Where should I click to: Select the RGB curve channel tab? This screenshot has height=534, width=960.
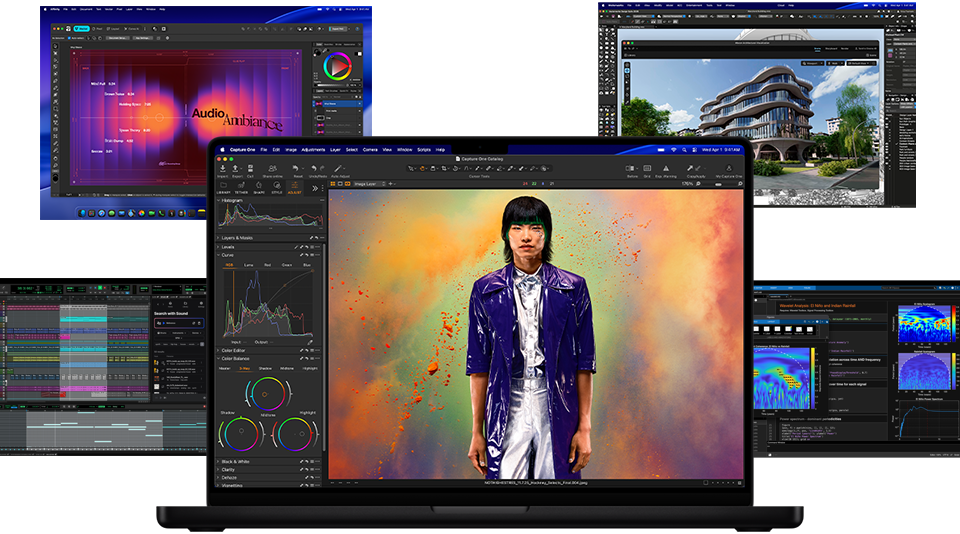(230, 265)
